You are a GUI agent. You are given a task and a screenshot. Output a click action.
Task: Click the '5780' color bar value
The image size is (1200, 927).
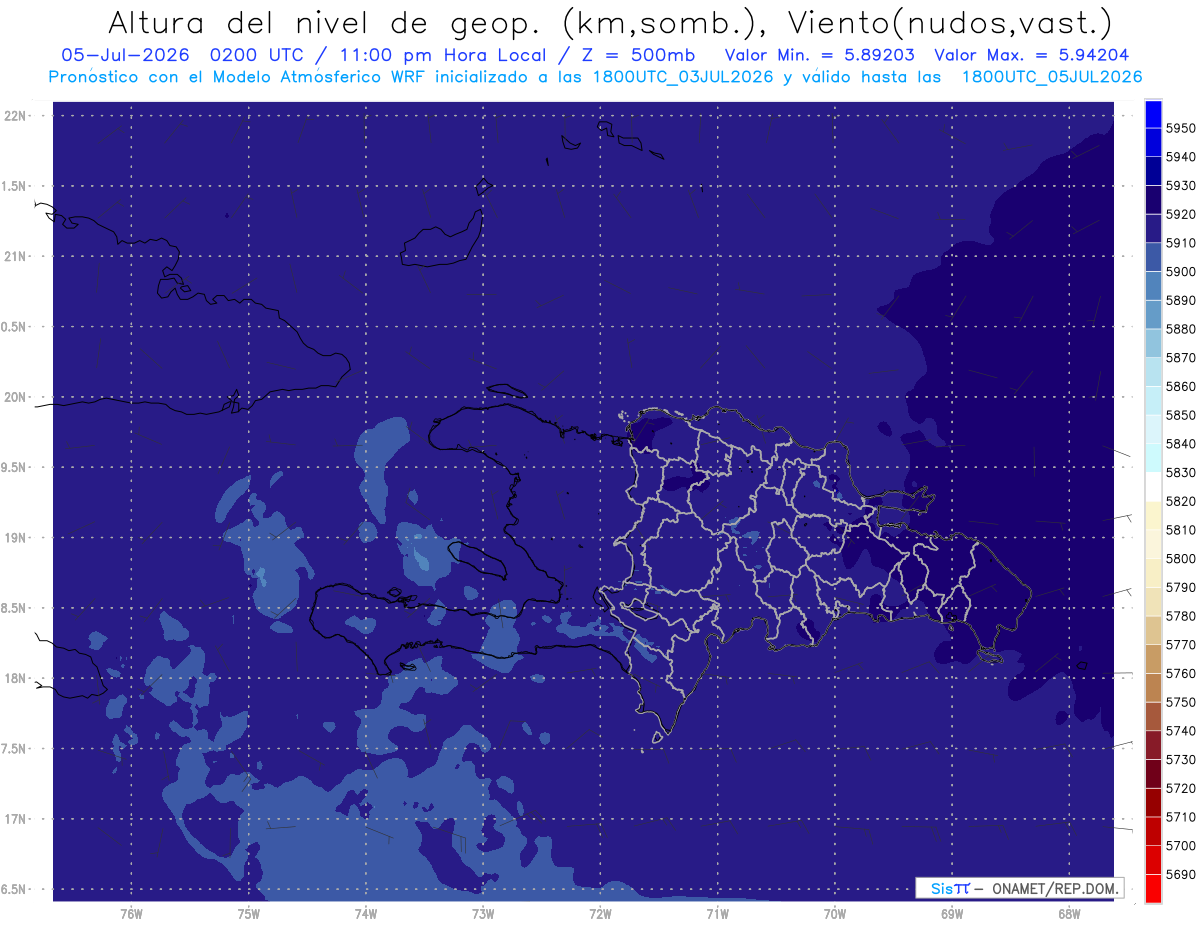[1180, 616]
